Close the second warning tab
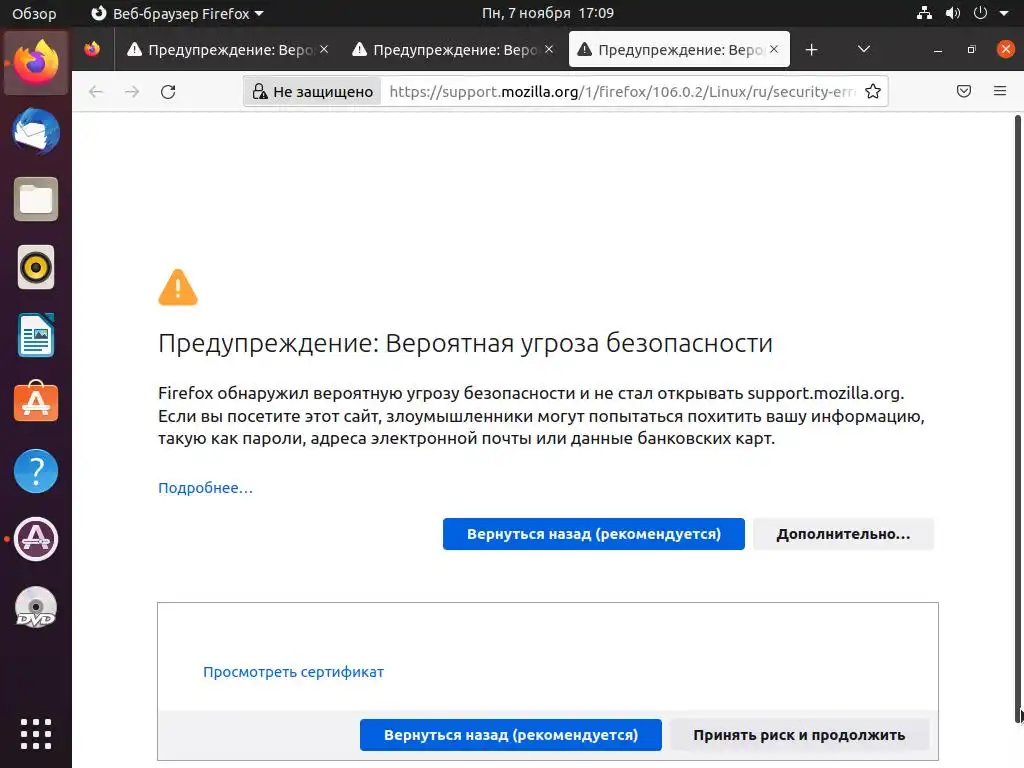 [549, 49]
